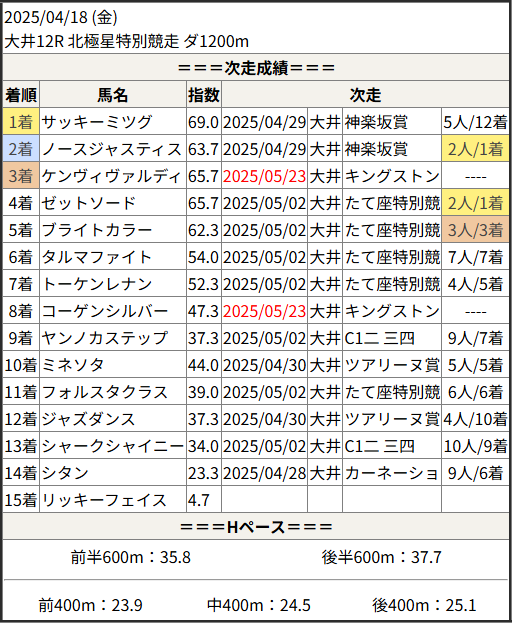This screenshot has height=623, width=512.
Task: Click the 着順 column header
Action: tap(21, 95)
